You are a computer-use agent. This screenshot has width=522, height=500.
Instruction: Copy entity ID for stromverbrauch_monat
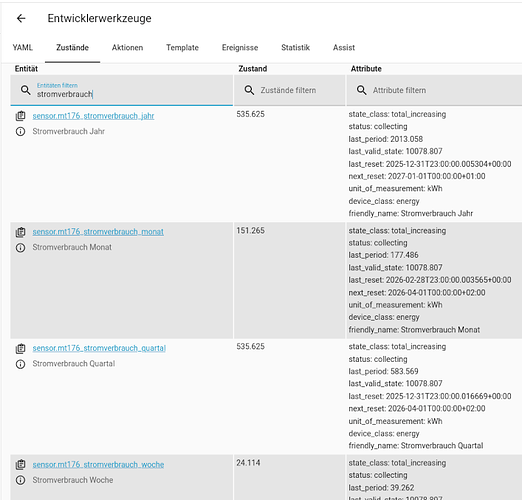pos(20,232)
